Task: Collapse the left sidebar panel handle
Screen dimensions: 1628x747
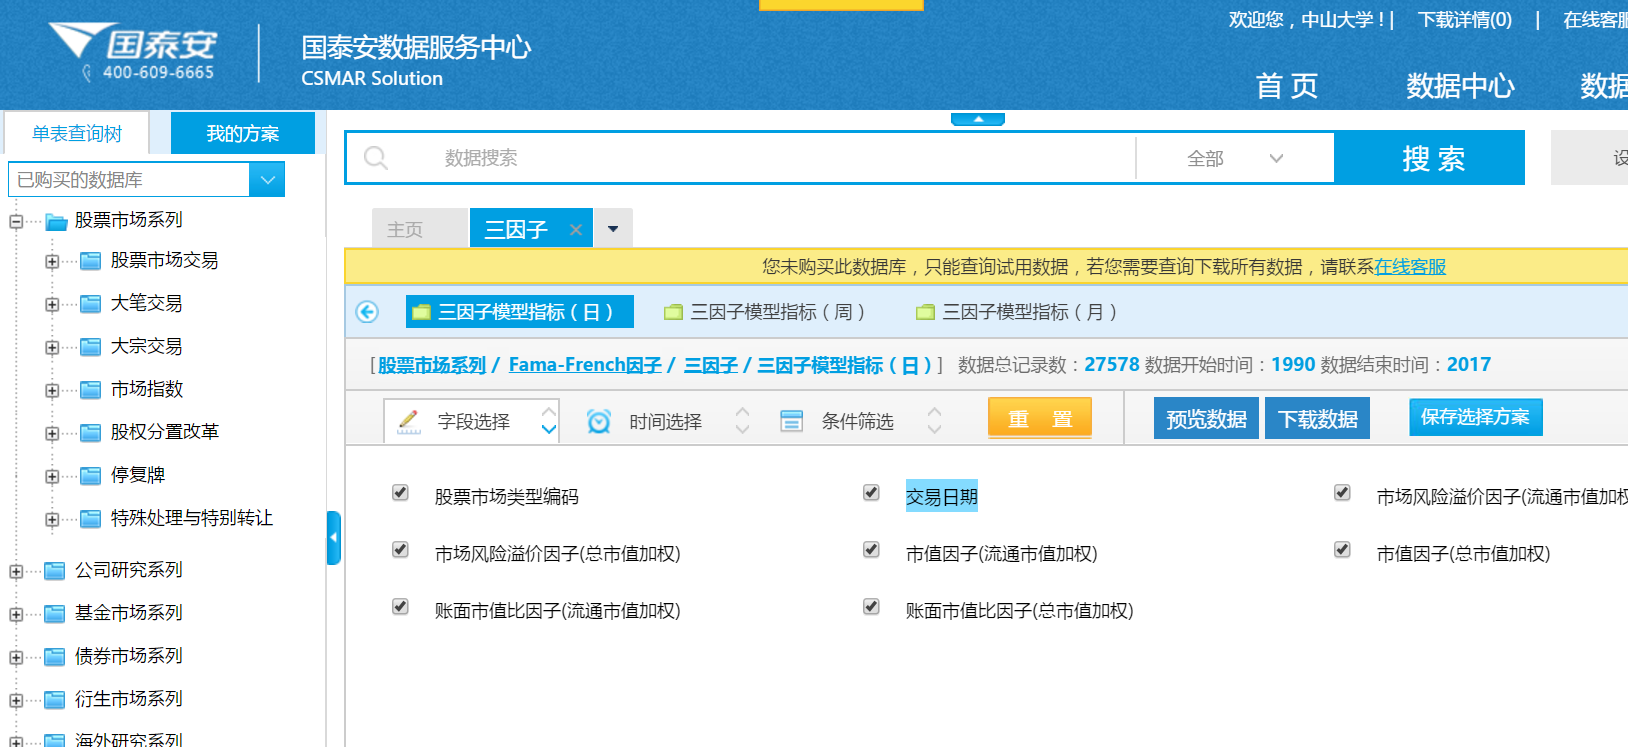Action: [334, 538]
